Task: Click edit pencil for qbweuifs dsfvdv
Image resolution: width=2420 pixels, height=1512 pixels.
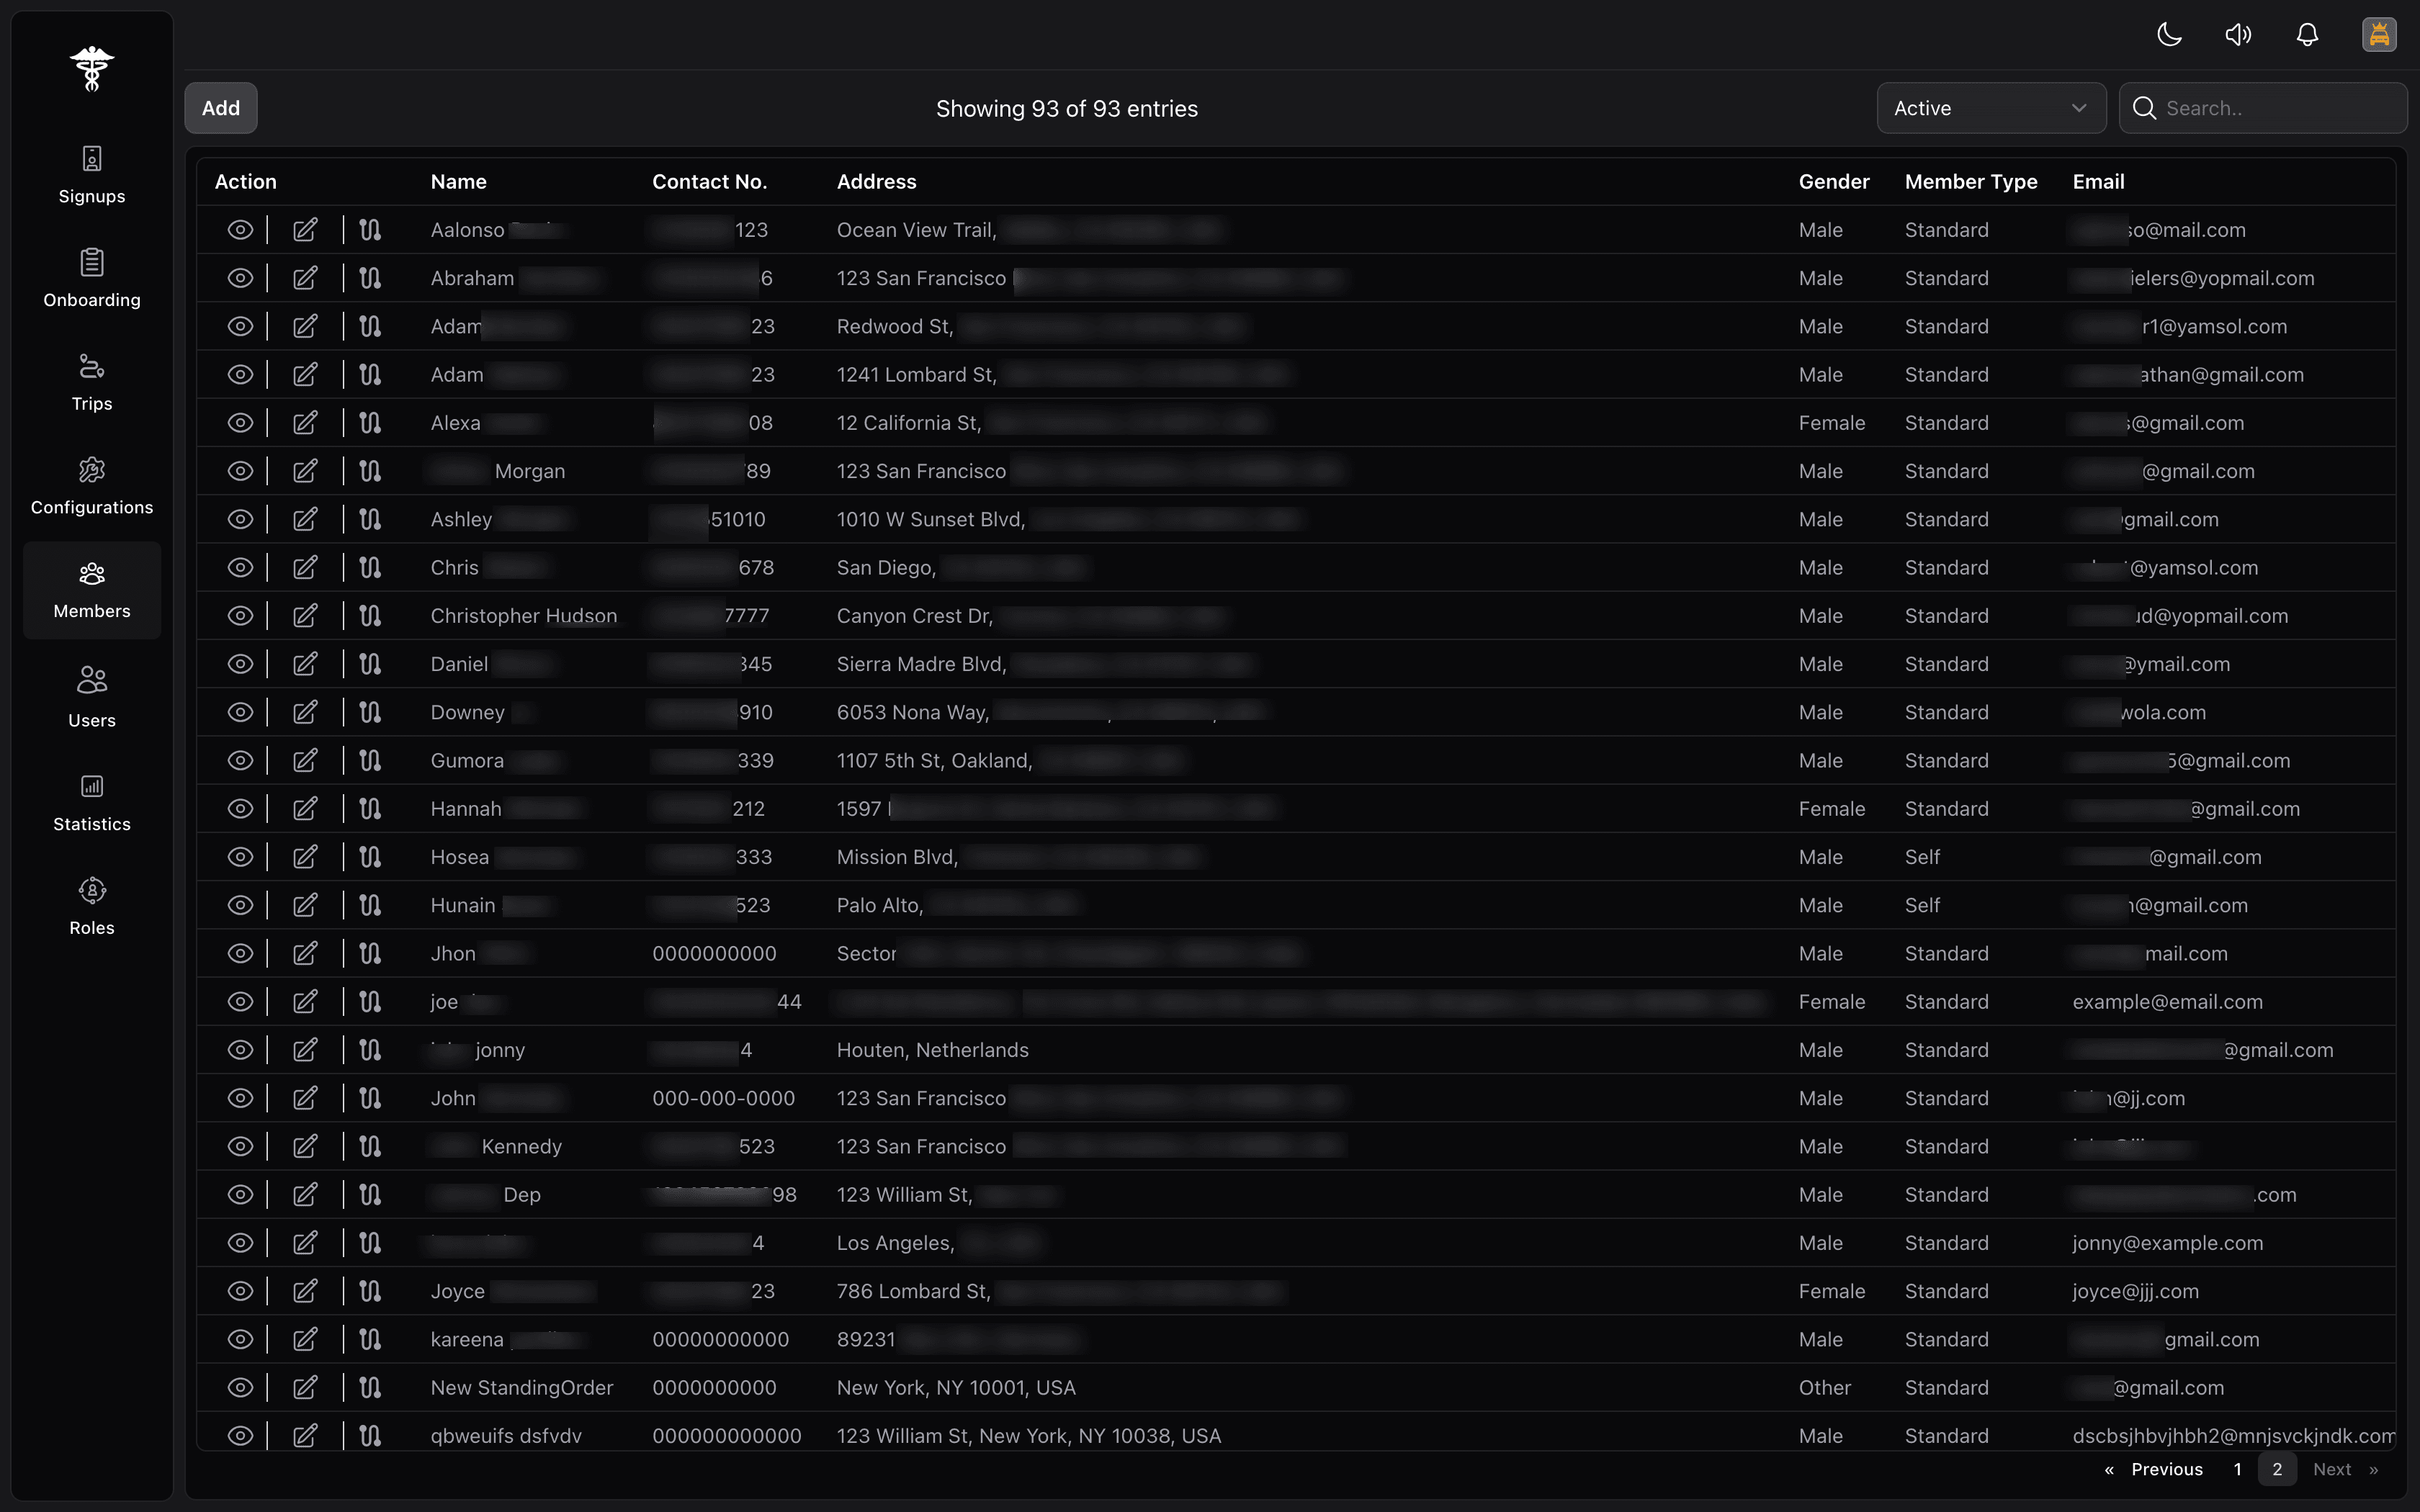Action: click(x=305, y=1436)
